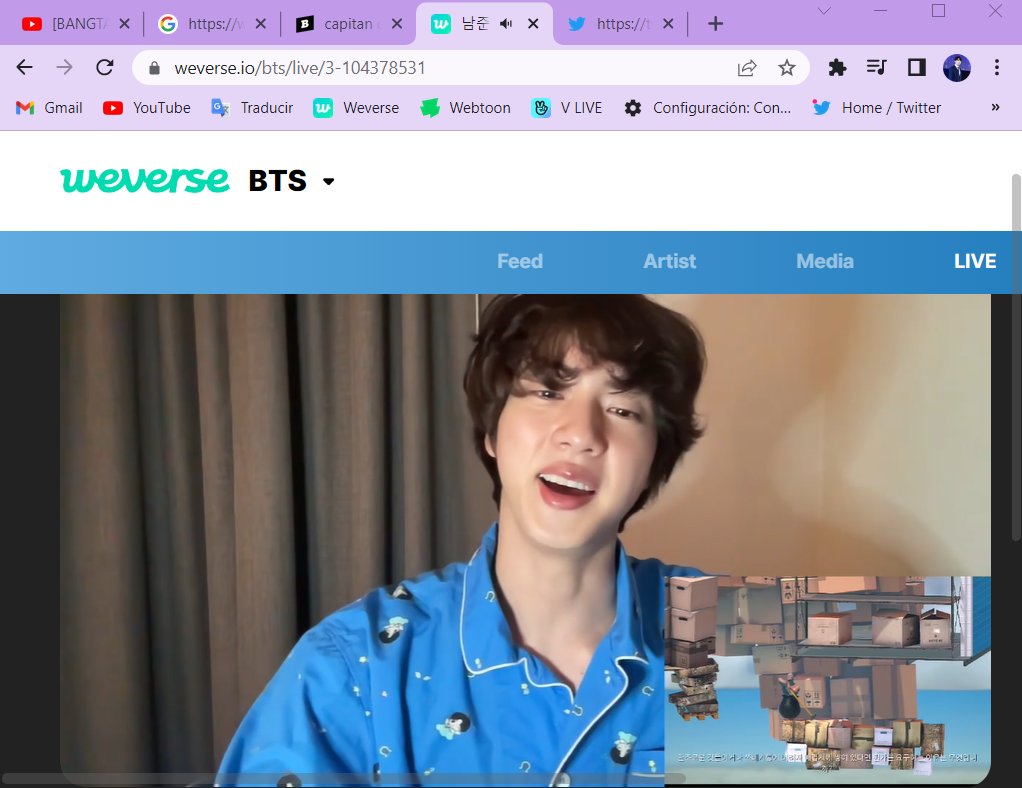This screenshot has width=1022, height=788.
Task: Open Weverse bookmark
Action: [x=356, y=108]
